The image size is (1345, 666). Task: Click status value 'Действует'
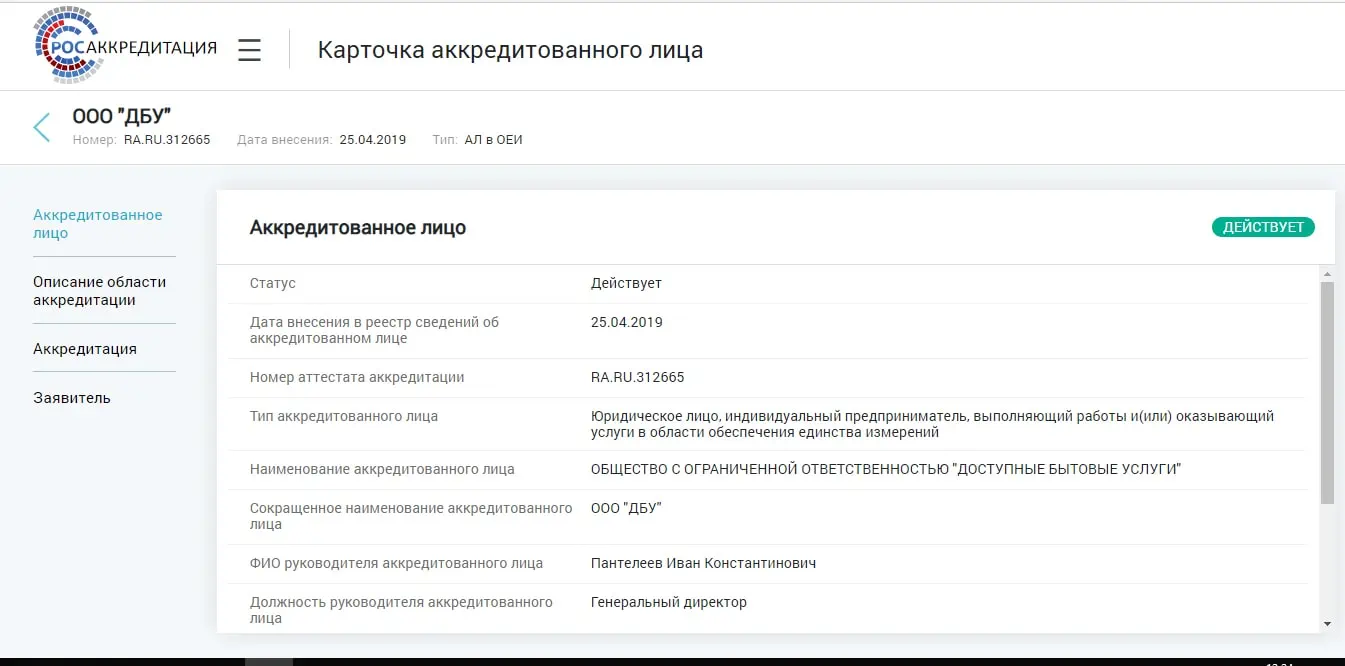click(x=626, y=283)
